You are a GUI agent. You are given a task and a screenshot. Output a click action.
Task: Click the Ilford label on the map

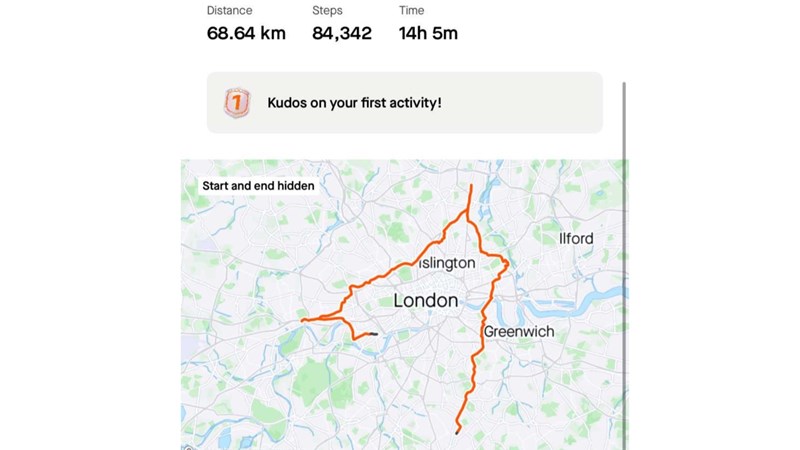[x=576, y=238]
